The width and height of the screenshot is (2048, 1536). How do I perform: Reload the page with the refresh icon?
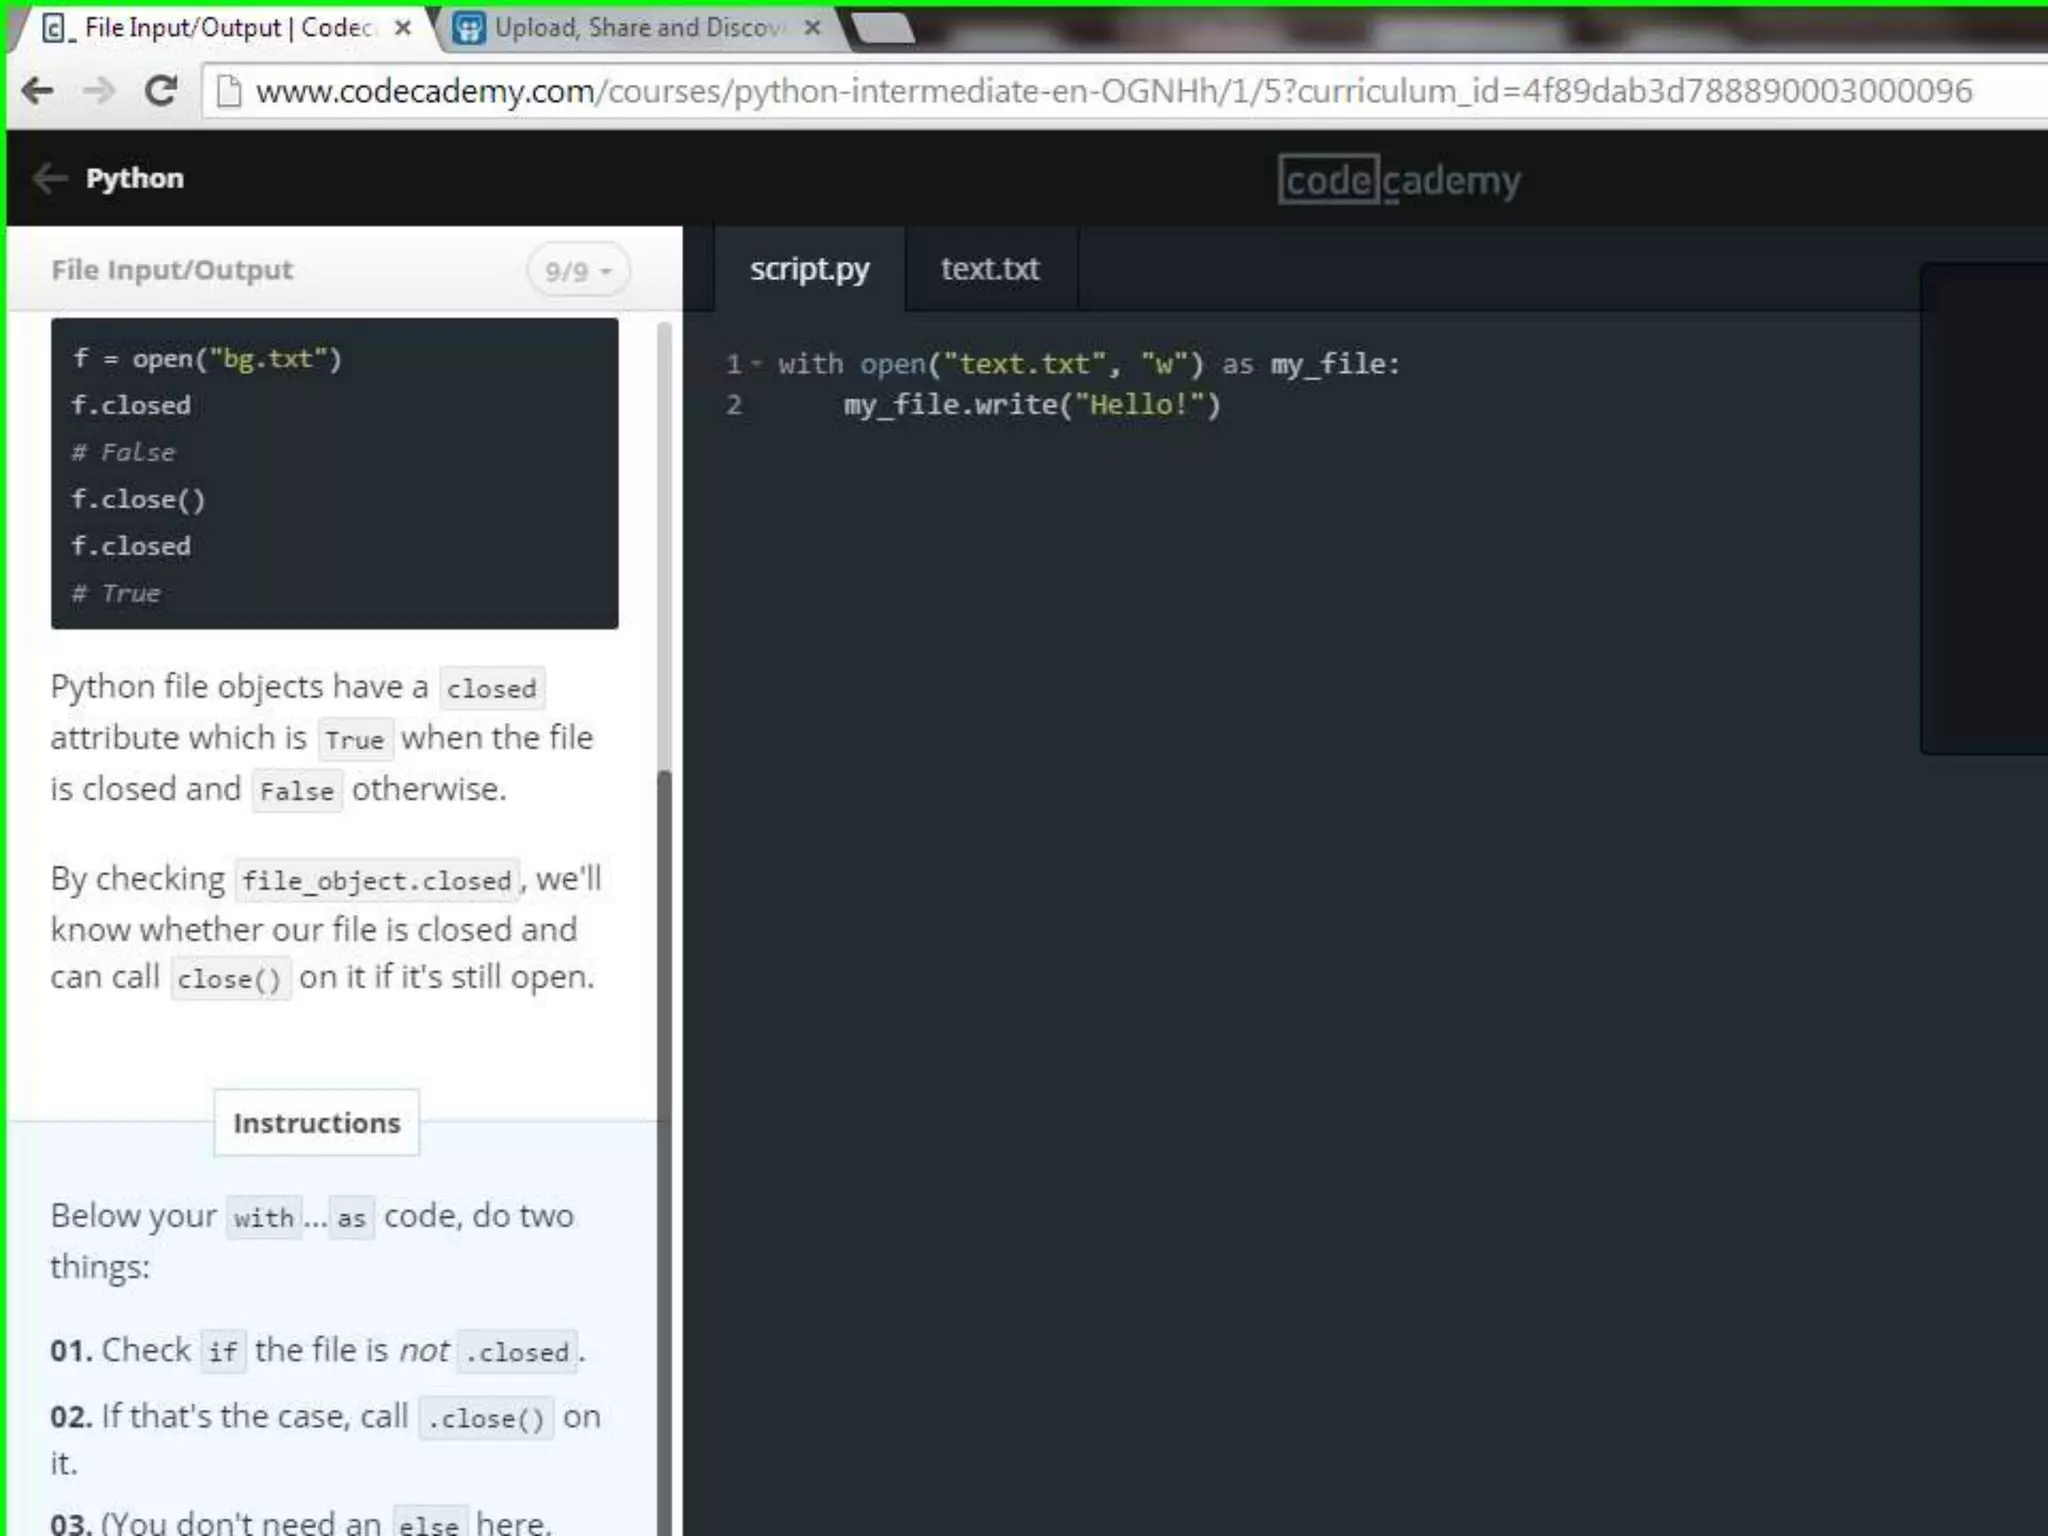160,91
